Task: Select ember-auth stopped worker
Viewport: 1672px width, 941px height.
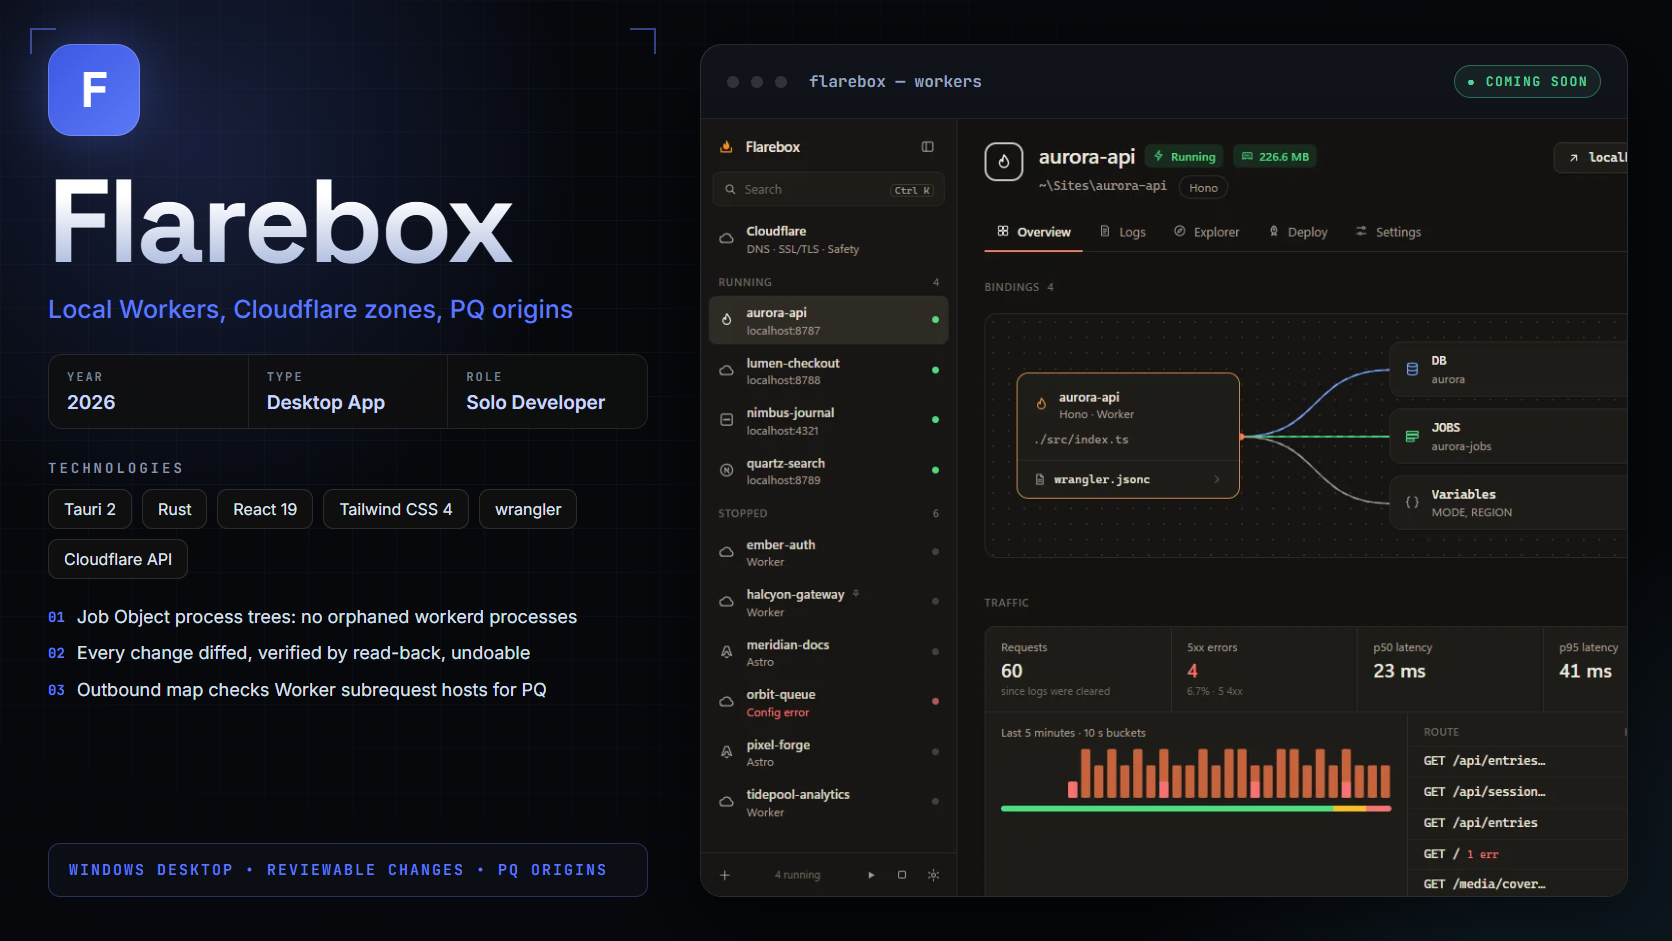Action: point(828,553)
